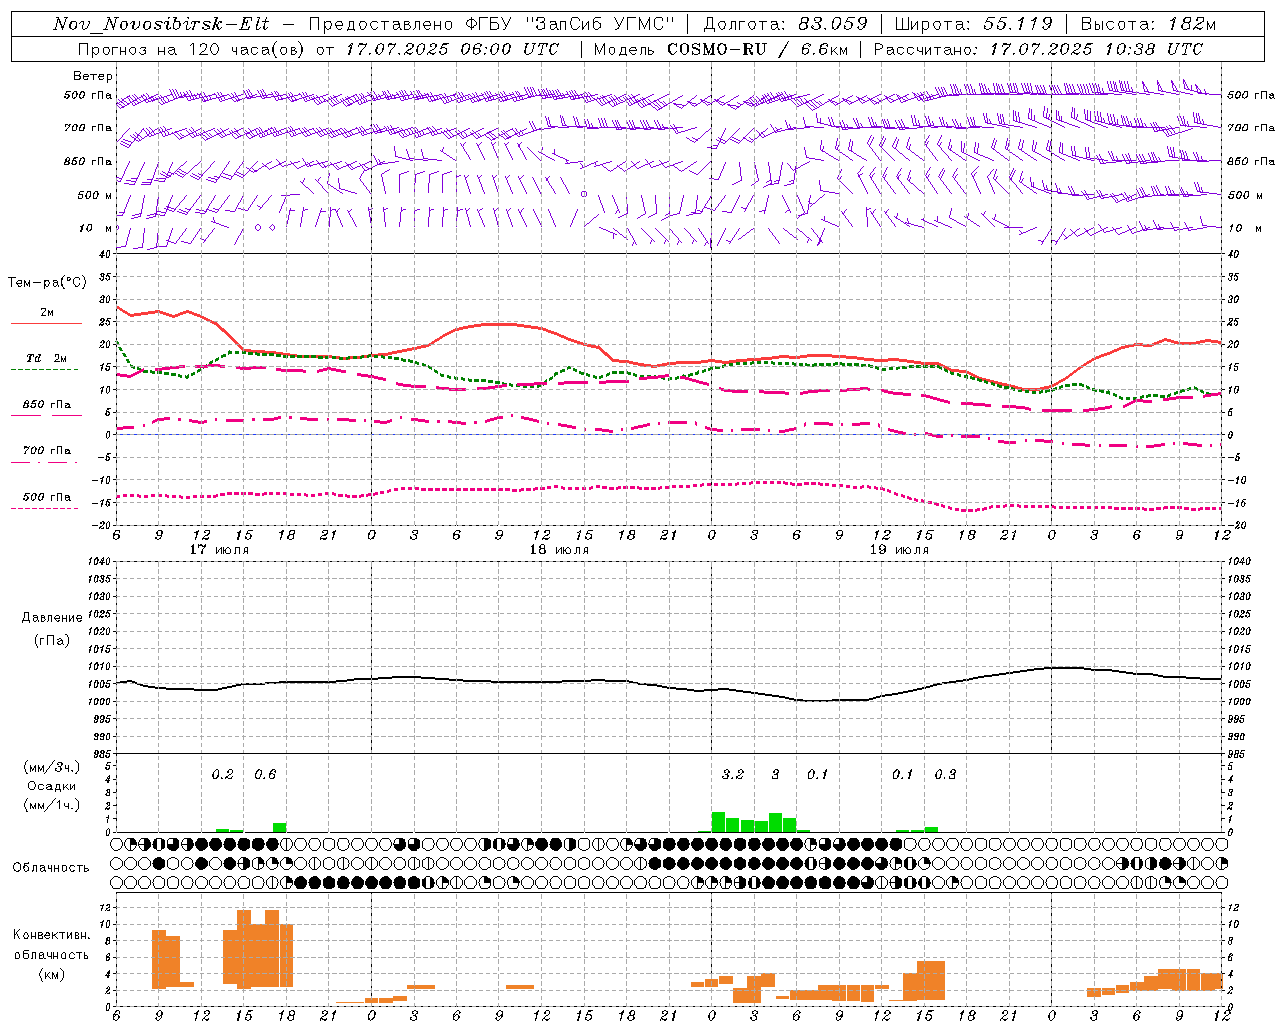The image size is (1280, 1024).
Task: Select the 850 гПа temperature legend entry
Action: pyautogui.click(x=47, y=405)
